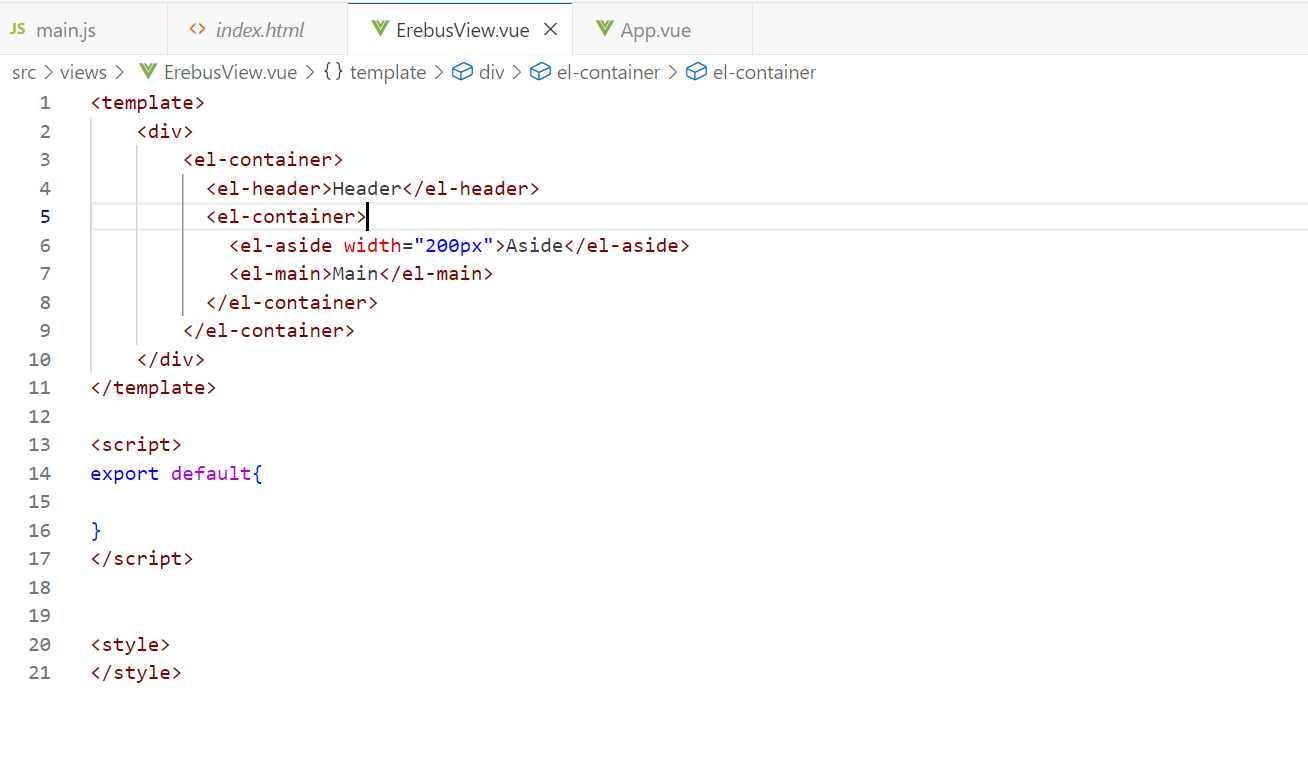Click the closing brace on line 16
The image size is (1308, 781).
point(96,530)
